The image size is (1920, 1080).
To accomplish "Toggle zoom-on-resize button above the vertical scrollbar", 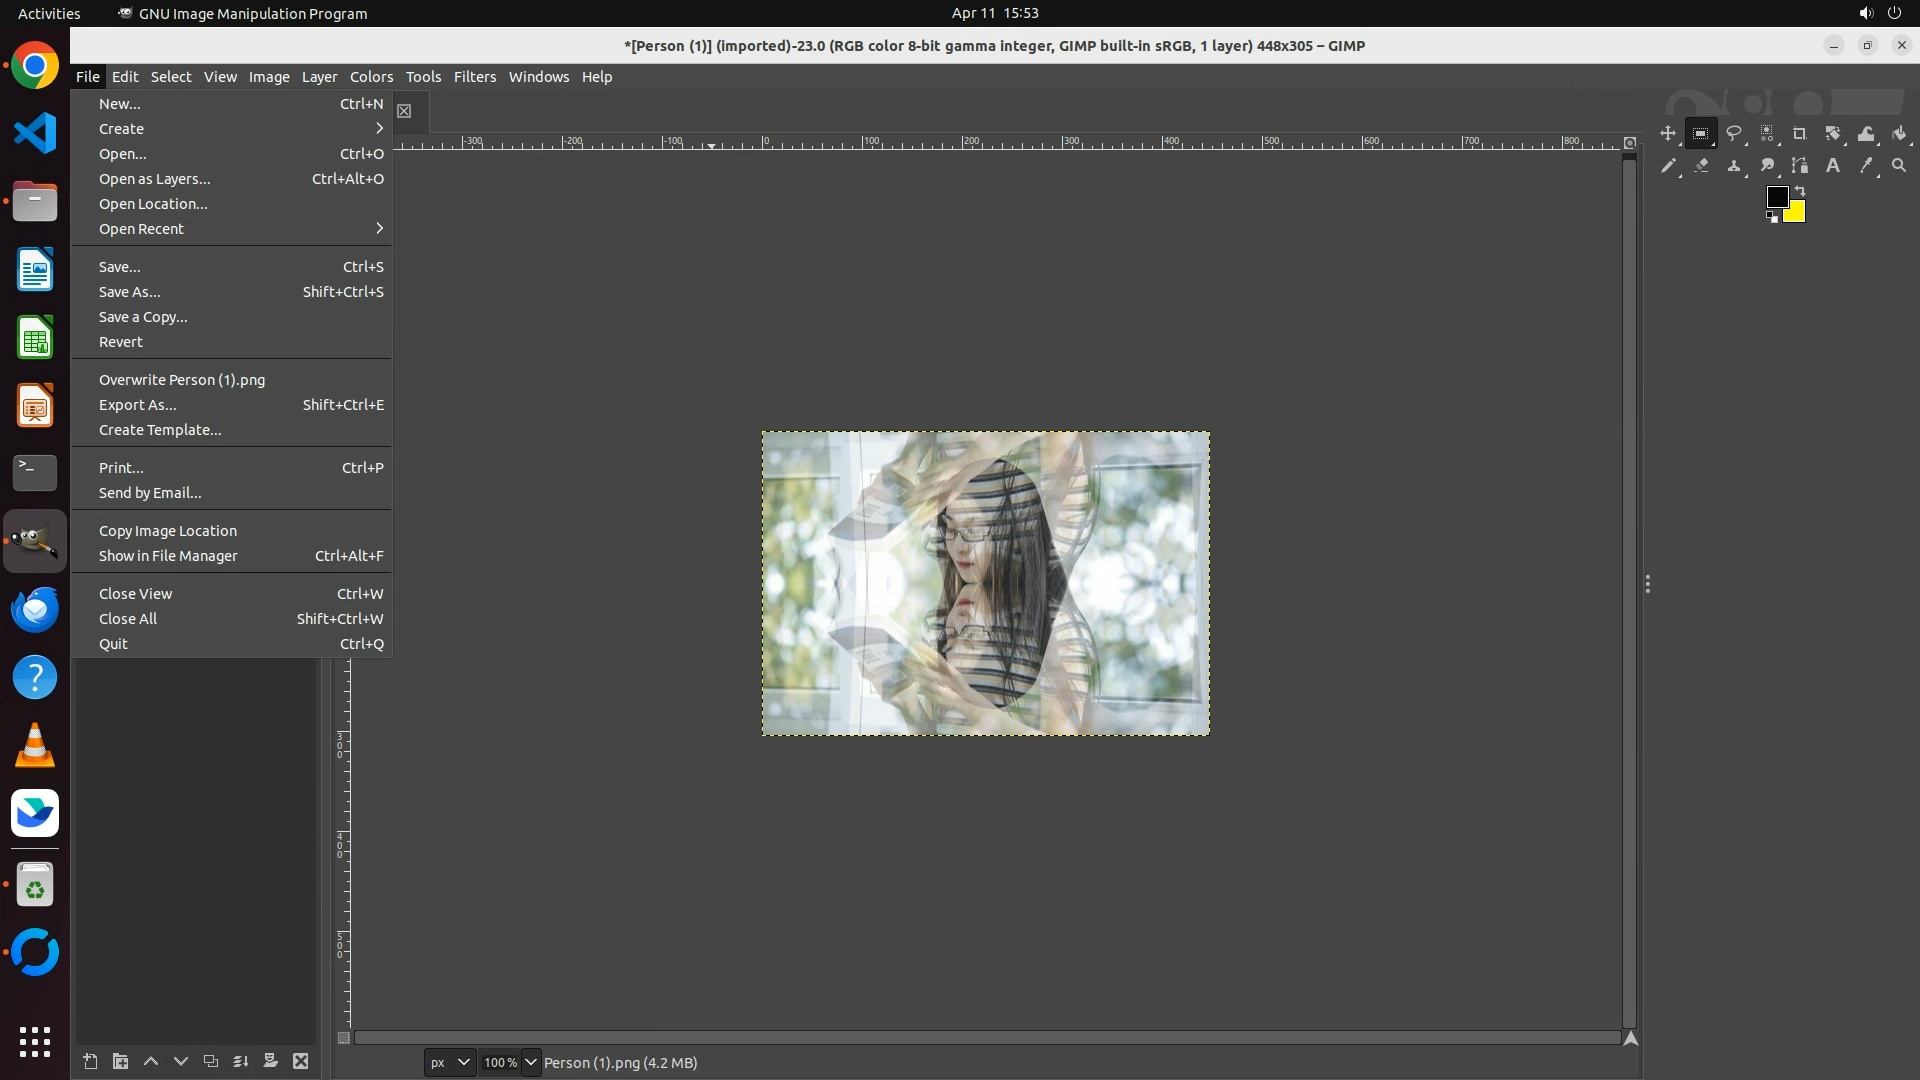I will tap(1630, 143).
